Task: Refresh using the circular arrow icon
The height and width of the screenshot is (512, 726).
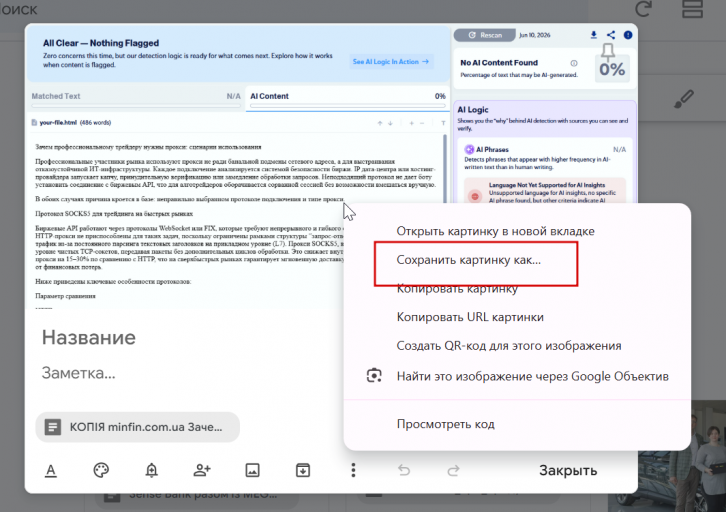Action: tap(643, 9)
